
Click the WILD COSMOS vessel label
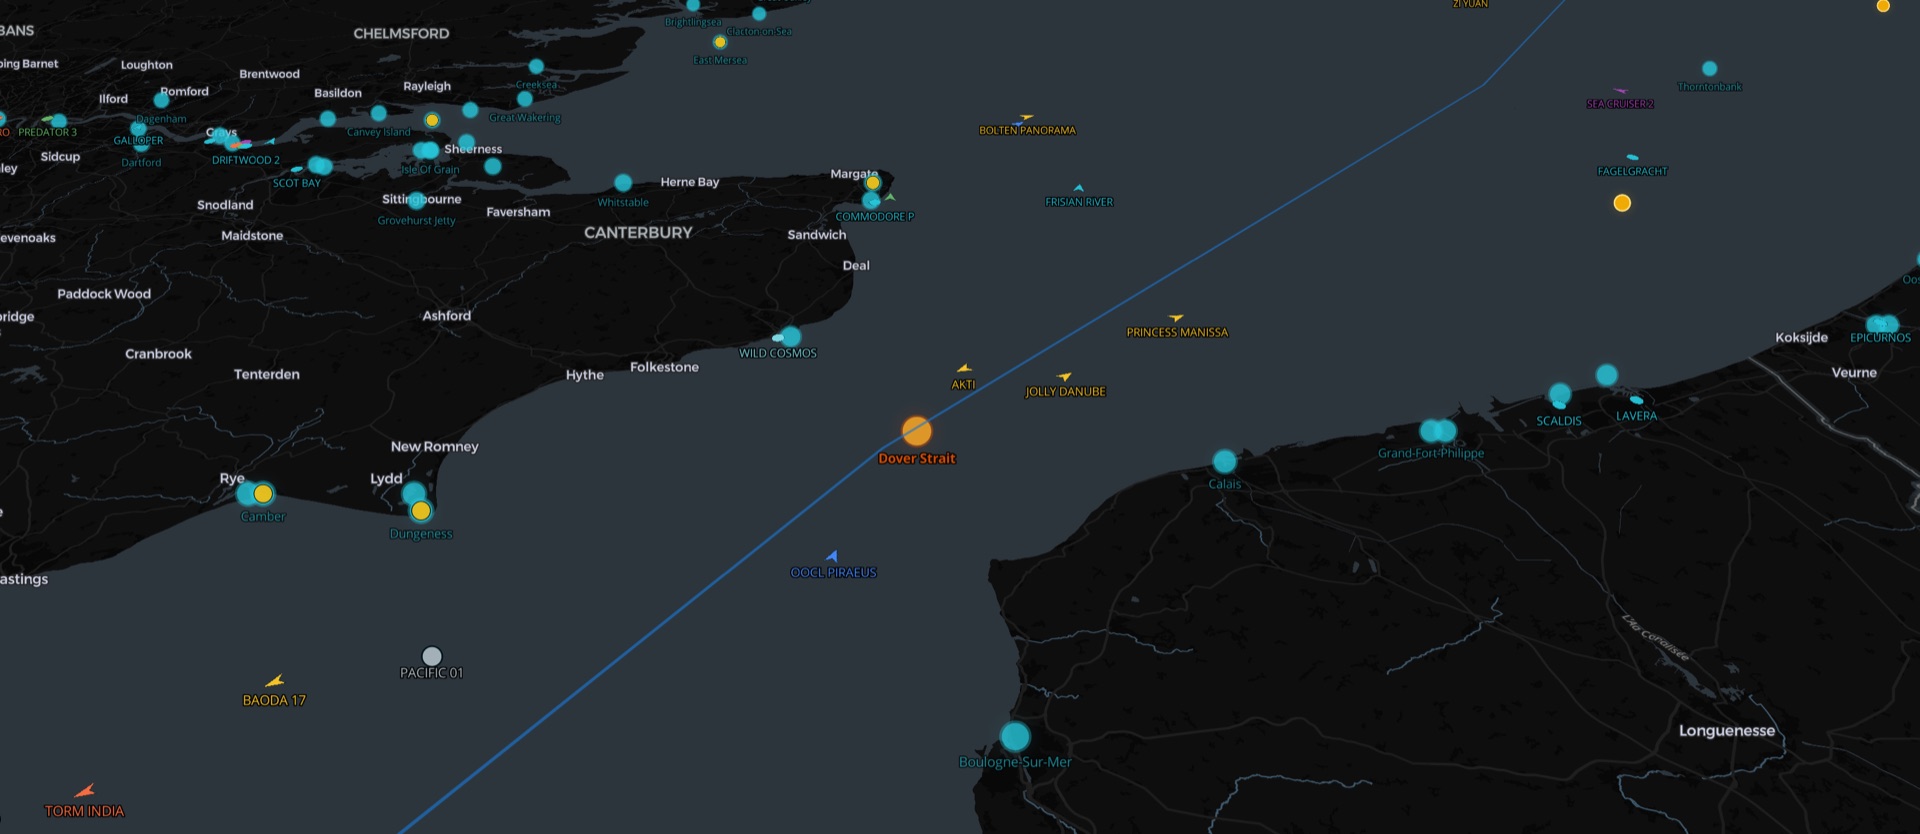coord(778,353)
